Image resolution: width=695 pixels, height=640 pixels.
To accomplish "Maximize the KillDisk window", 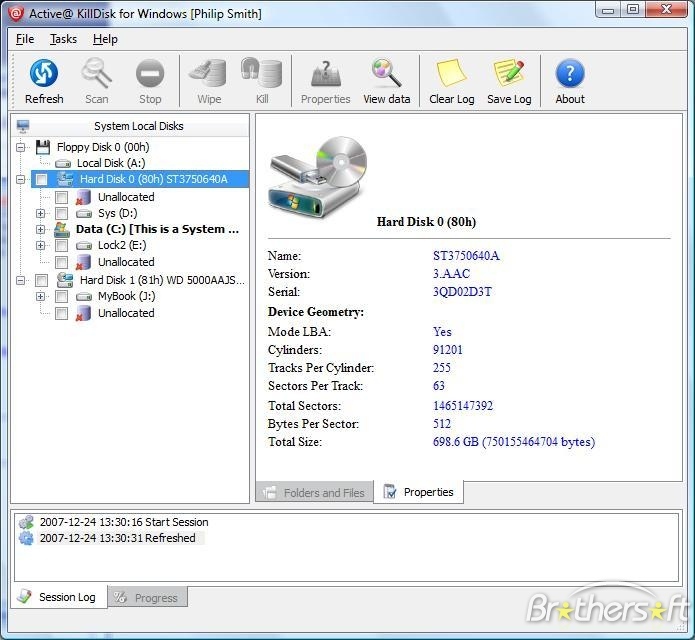I will (x=633, y=9).
